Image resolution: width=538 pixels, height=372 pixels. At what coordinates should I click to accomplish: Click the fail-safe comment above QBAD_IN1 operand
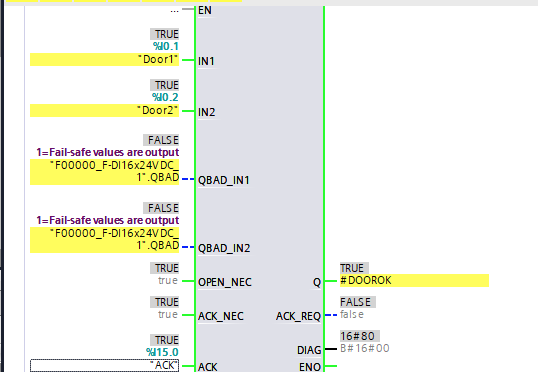pyautogui.click(x=108, y=152)
